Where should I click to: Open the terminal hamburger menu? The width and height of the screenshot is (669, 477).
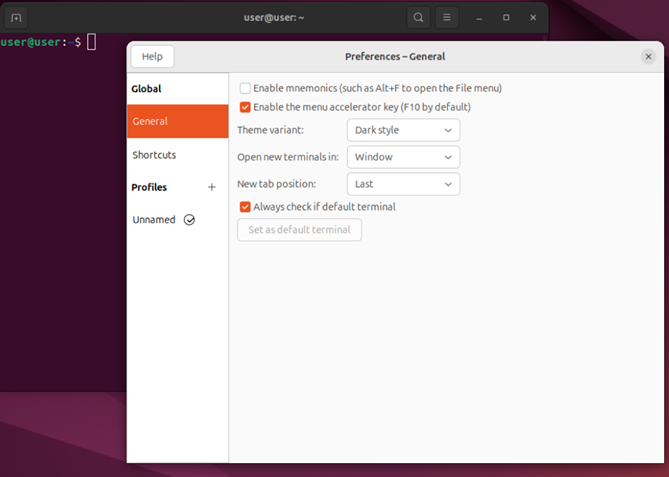[x=447, y=18]
